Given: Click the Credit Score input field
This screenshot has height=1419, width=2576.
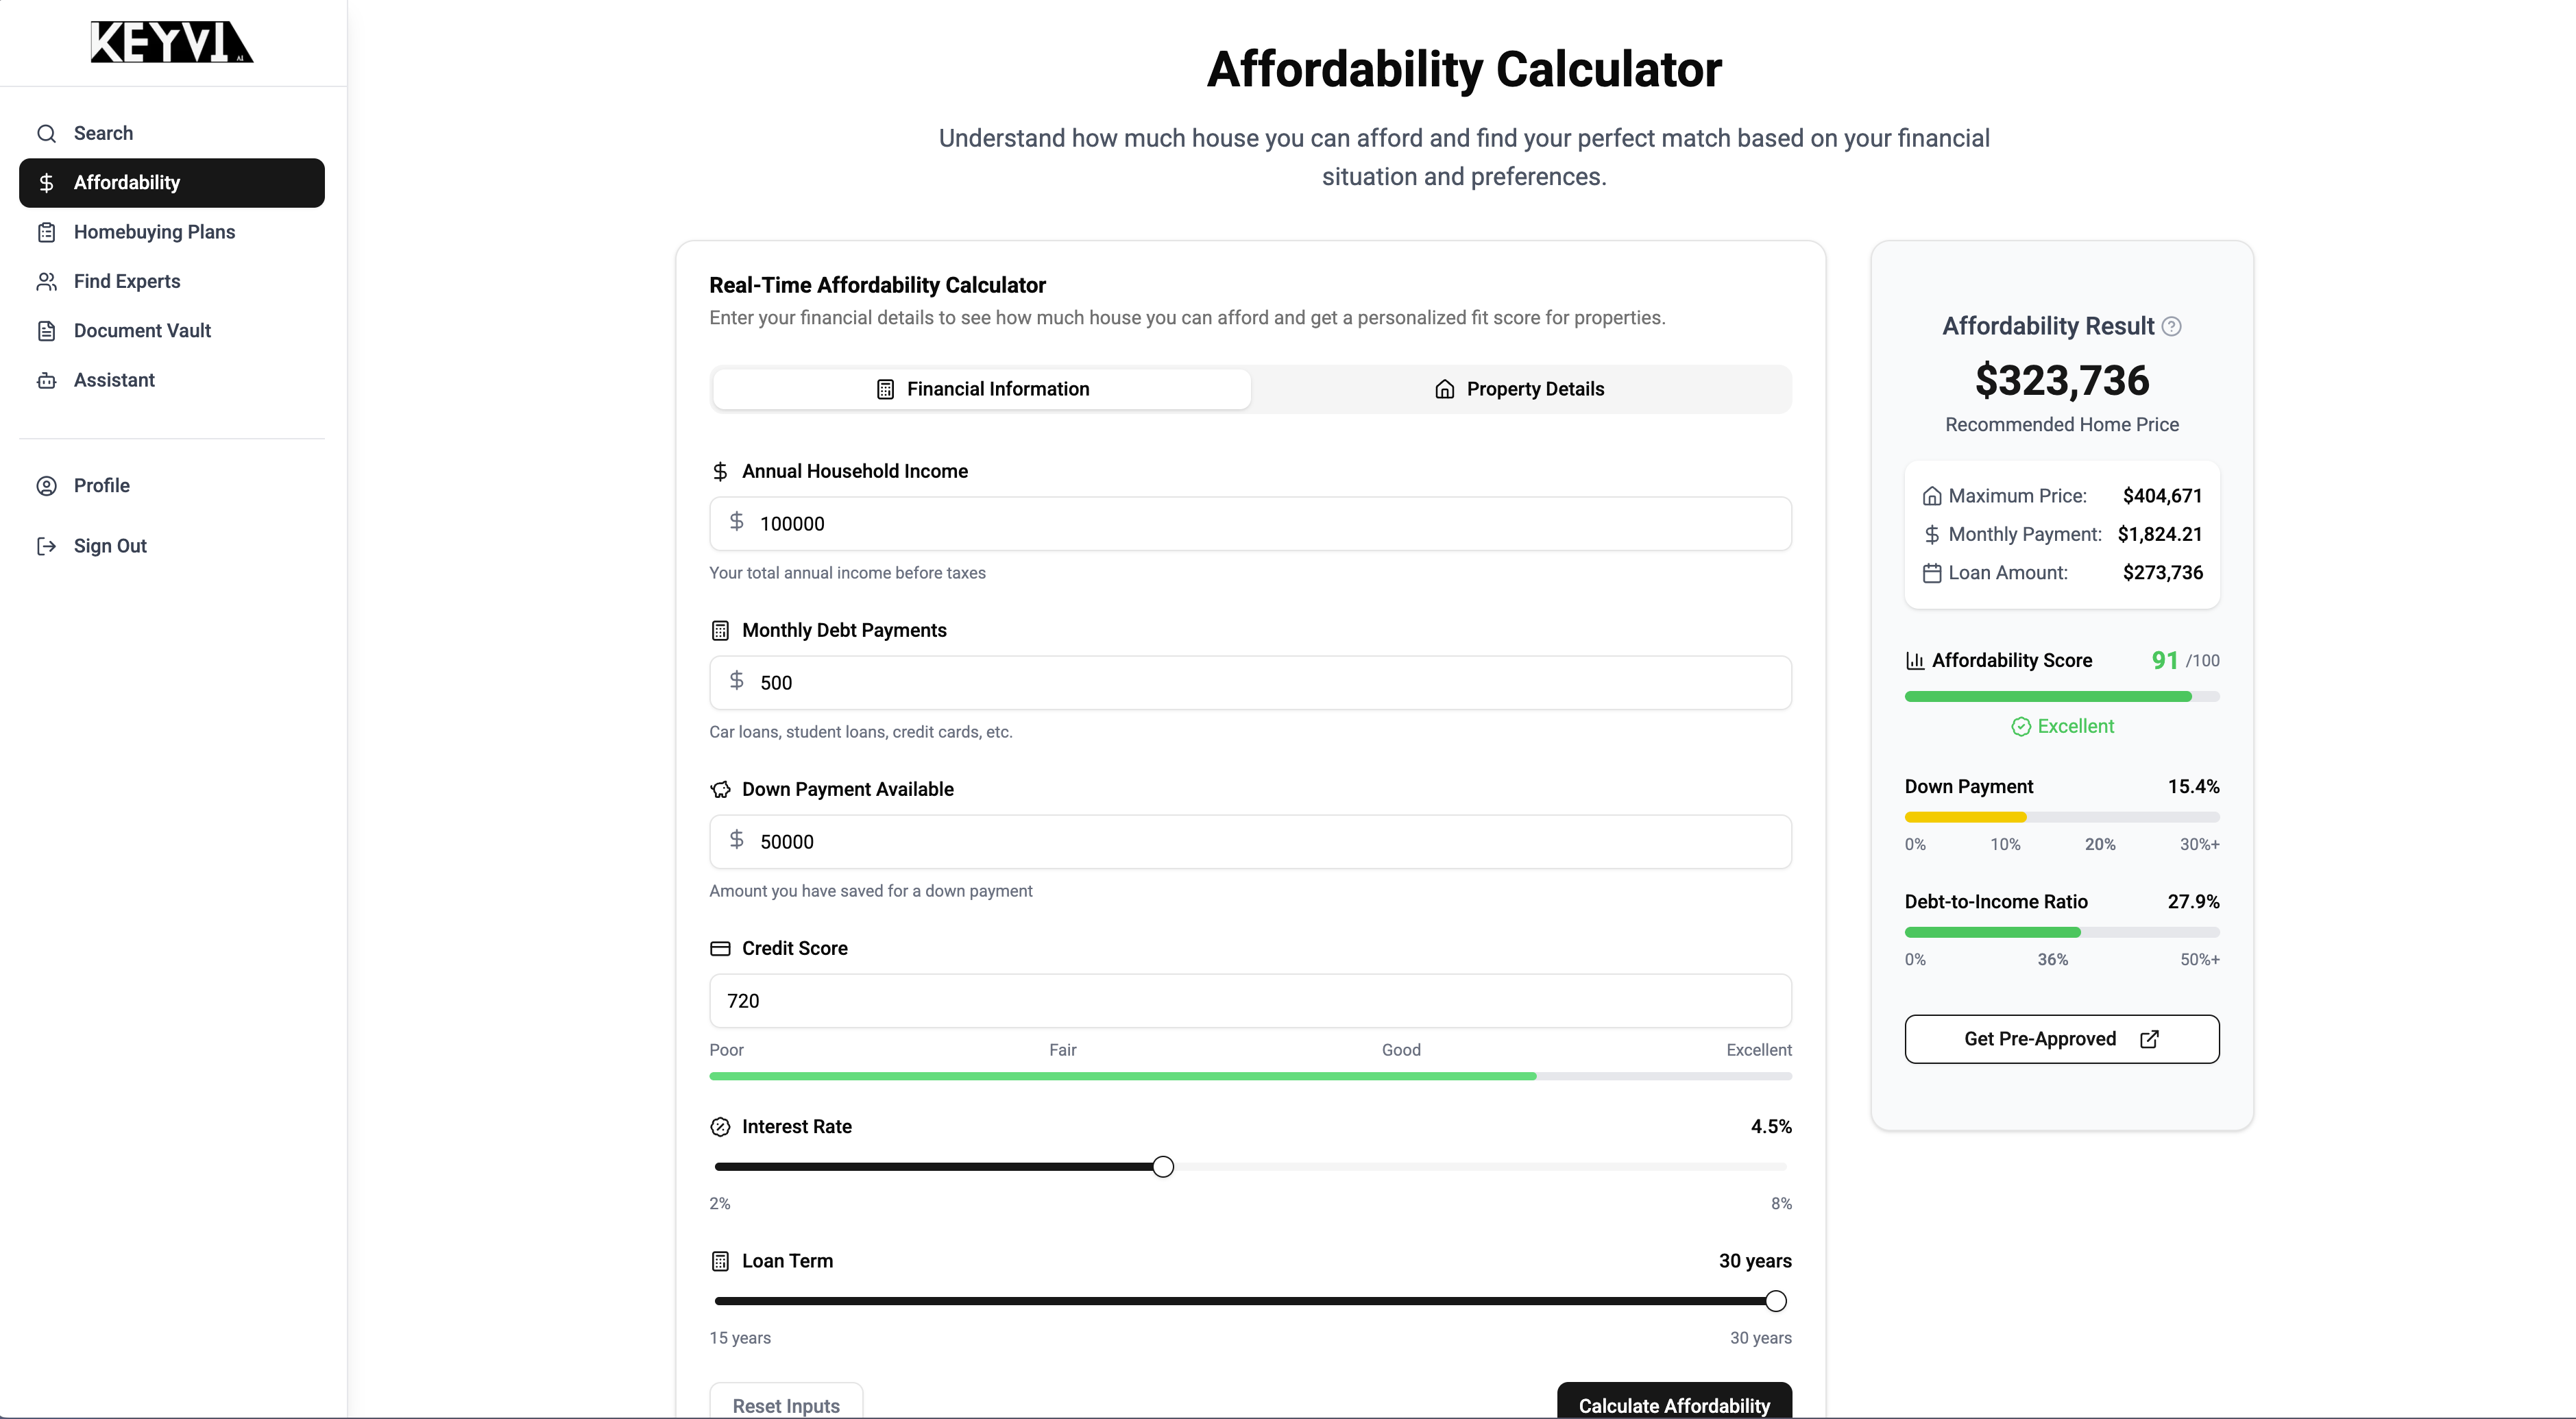Looking at the screenshot, I should coord(1250,1001).
